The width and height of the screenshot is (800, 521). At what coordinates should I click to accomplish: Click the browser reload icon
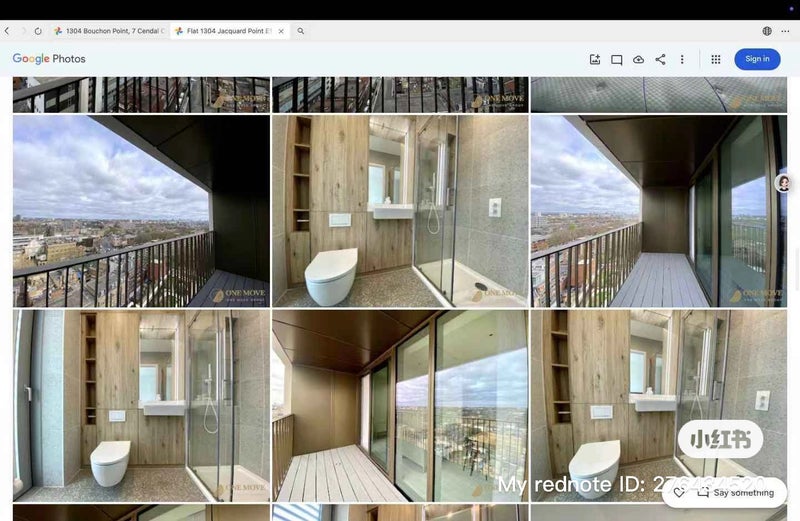click(x=38, y=31)
